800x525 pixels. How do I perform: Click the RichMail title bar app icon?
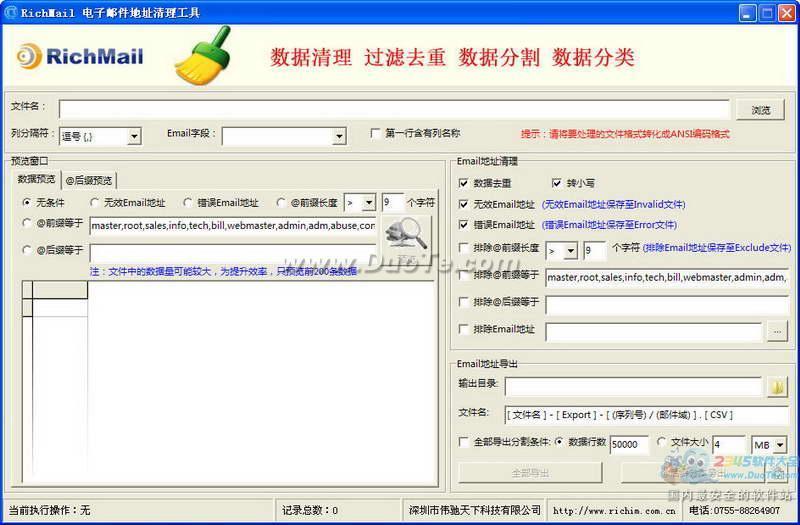tap(11, 12)
